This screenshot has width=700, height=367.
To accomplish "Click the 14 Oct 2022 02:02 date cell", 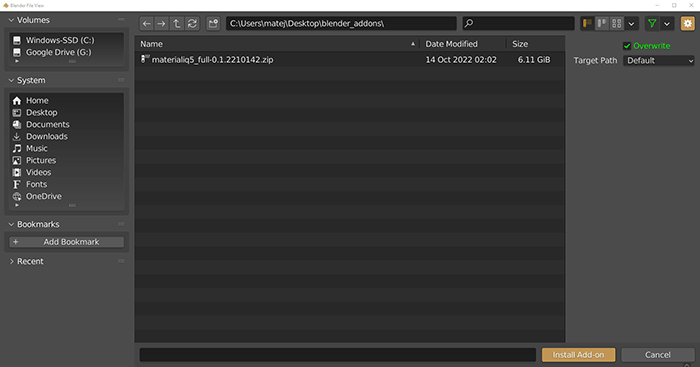I will [461, 60].
